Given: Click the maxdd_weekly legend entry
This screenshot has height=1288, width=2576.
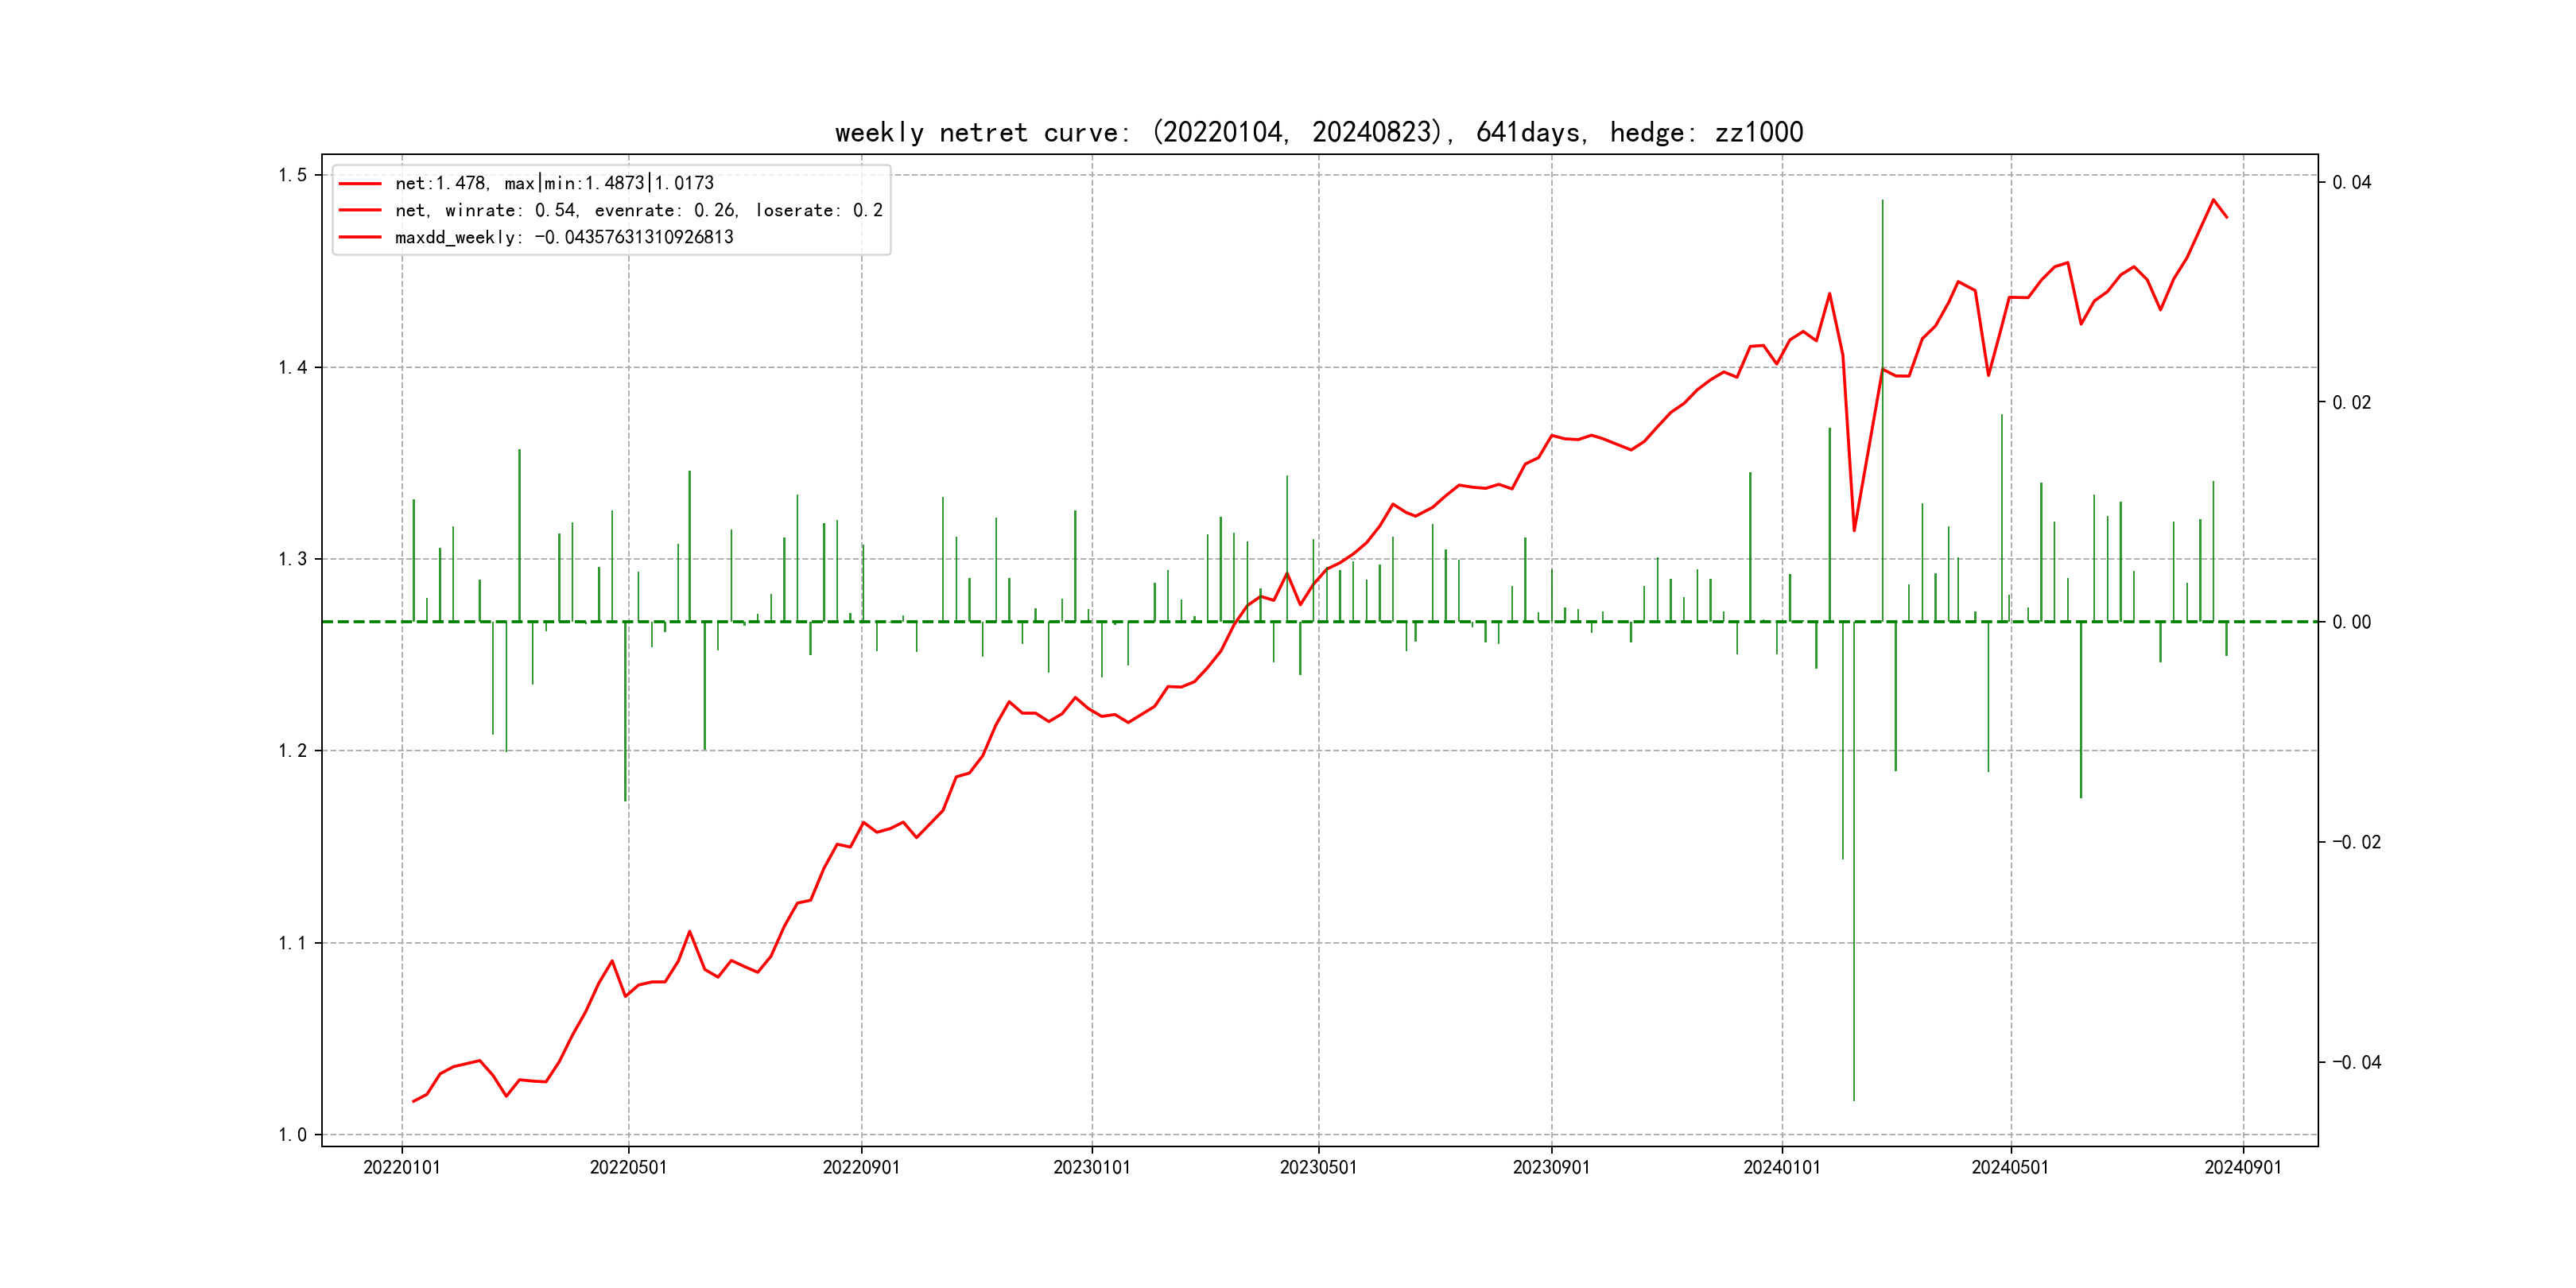Looking at the screenshot, I should tap(564, 237).
